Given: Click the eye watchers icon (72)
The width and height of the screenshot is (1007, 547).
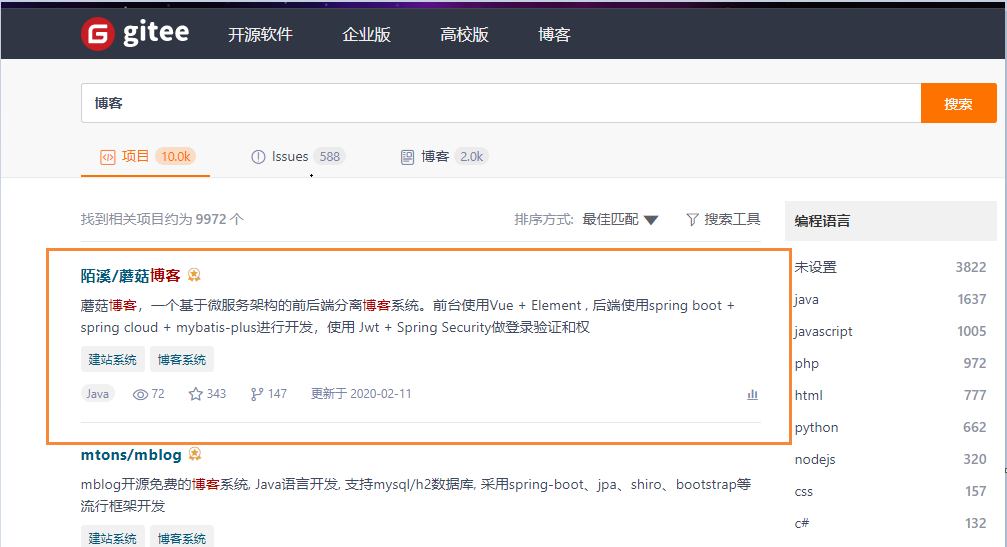Looking at the screenshot, I should 140,394.
